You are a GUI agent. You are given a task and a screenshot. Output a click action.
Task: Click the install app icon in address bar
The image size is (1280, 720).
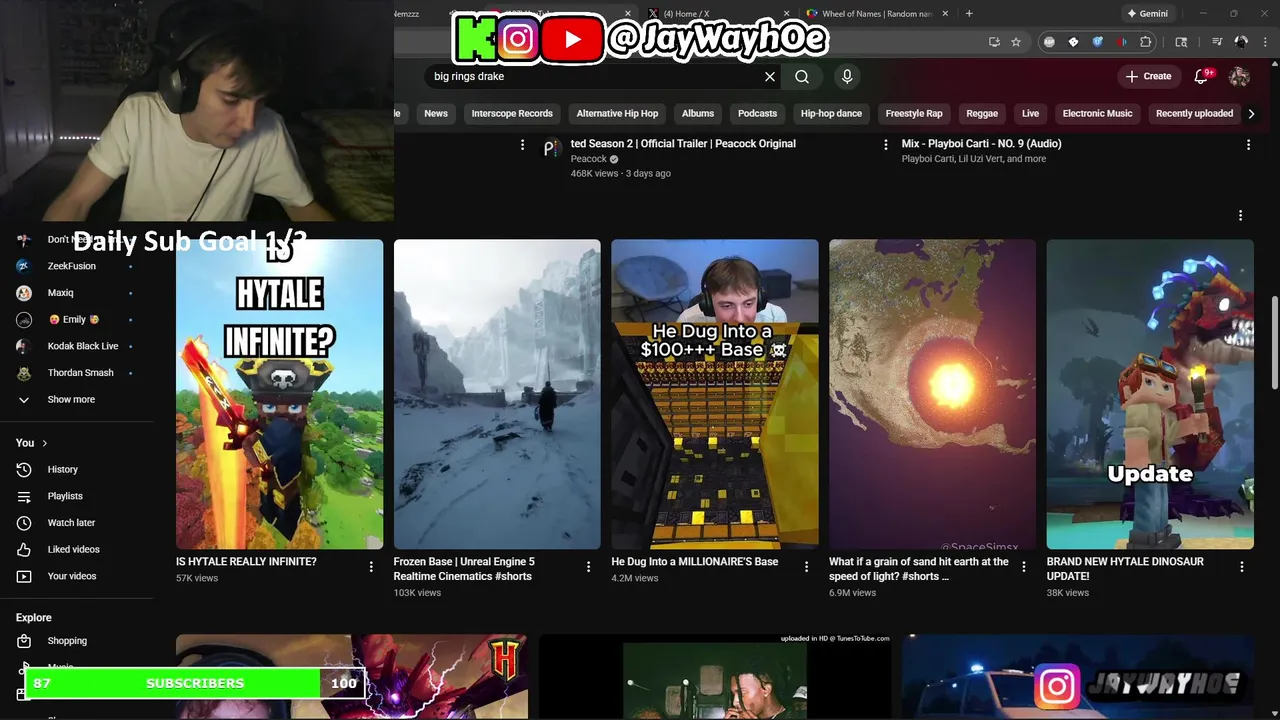994,42
